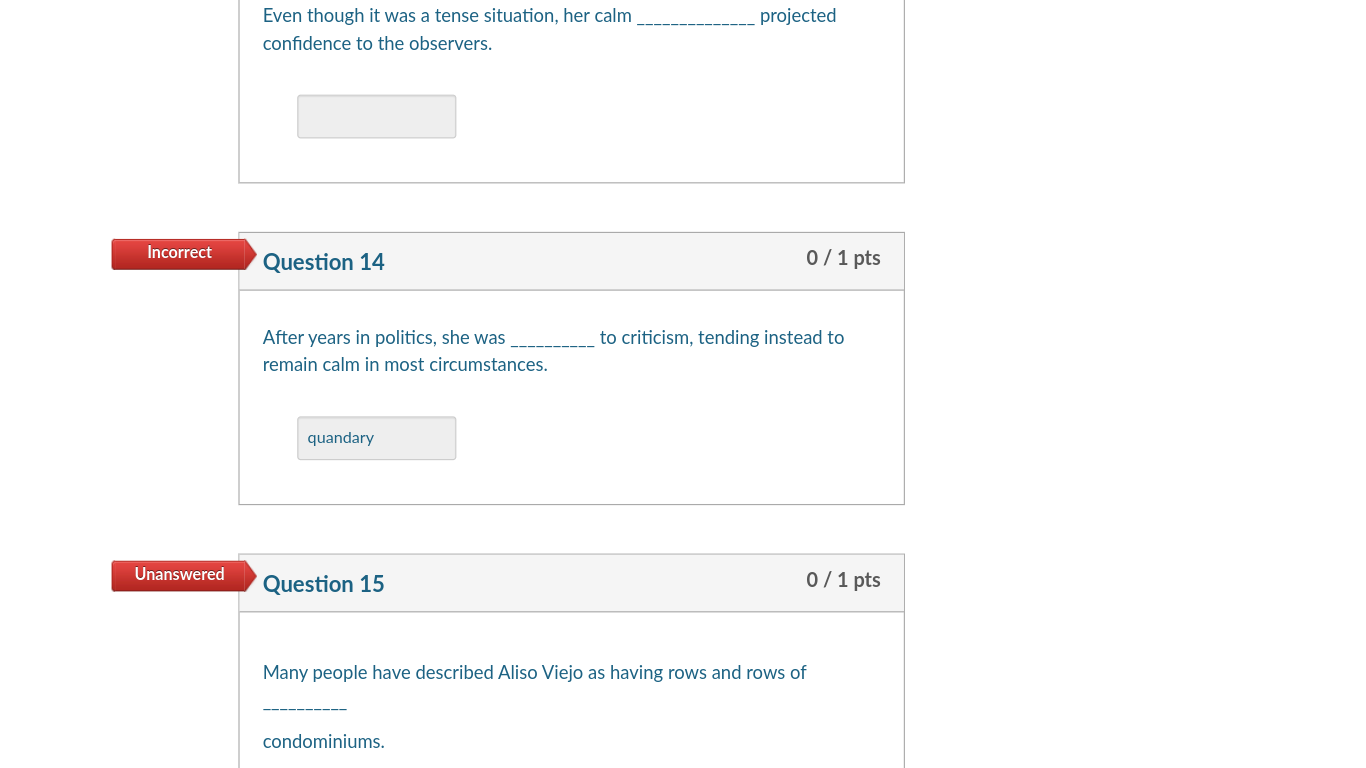Select the Question 15 heading
Screen dimensions: 1366x768
point(323,584)
